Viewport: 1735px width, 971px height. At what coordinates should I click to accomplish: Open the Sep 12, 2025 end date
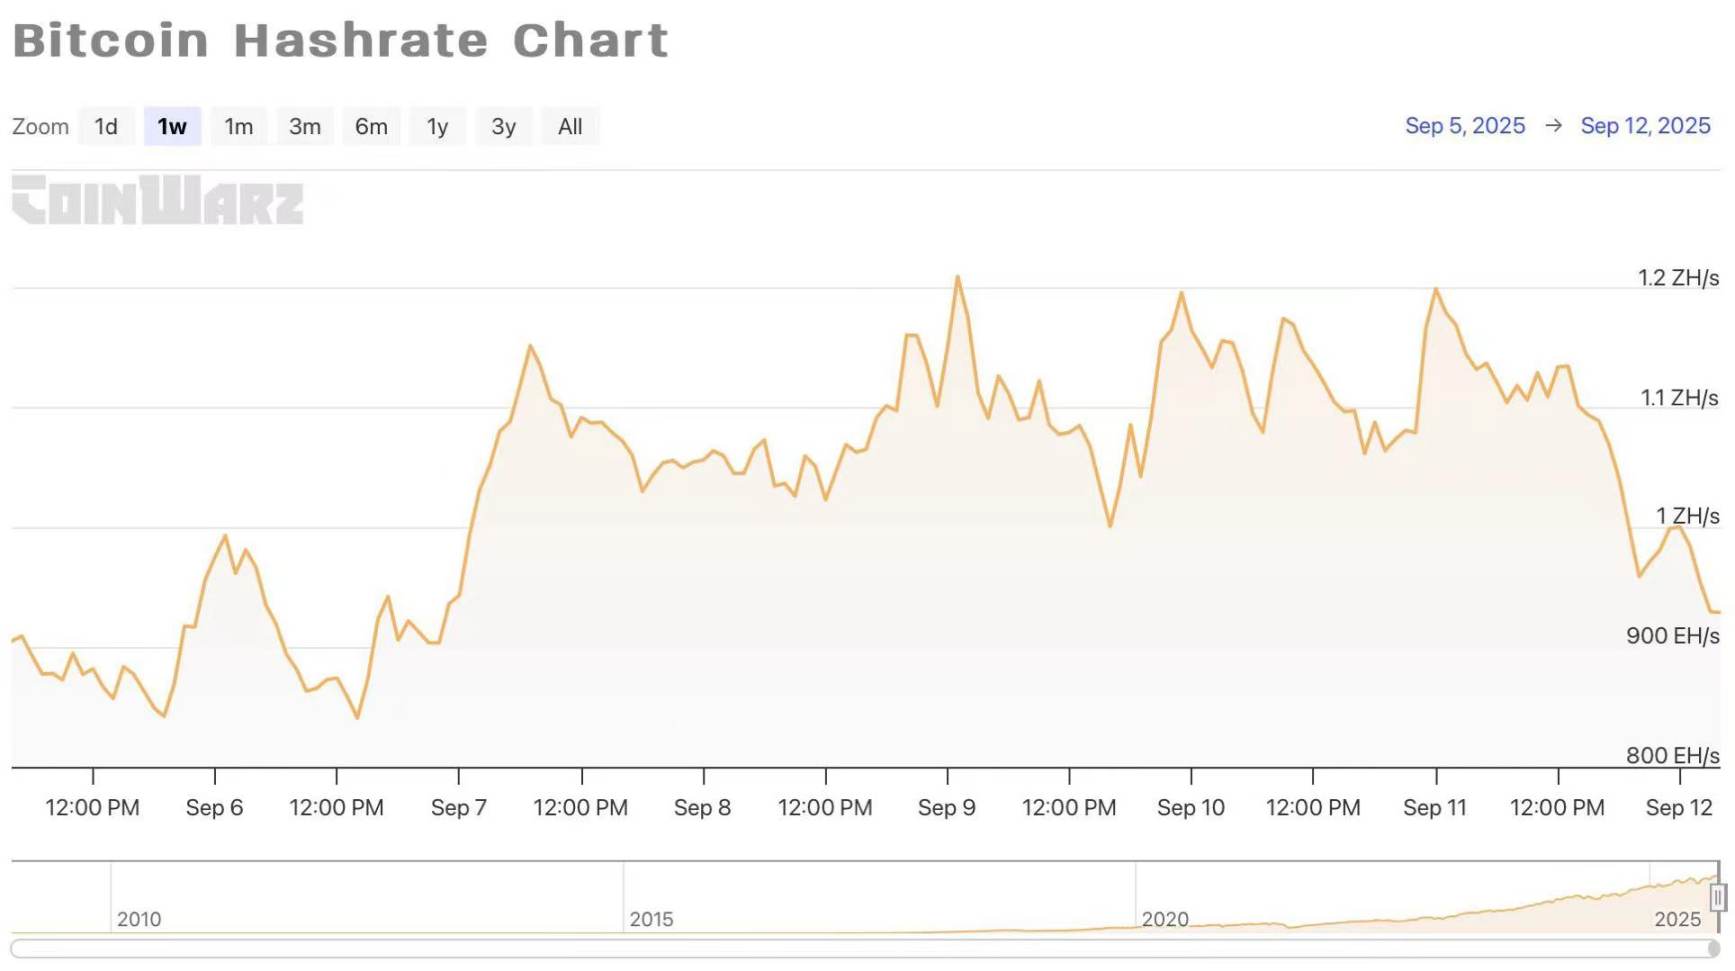1645,126
